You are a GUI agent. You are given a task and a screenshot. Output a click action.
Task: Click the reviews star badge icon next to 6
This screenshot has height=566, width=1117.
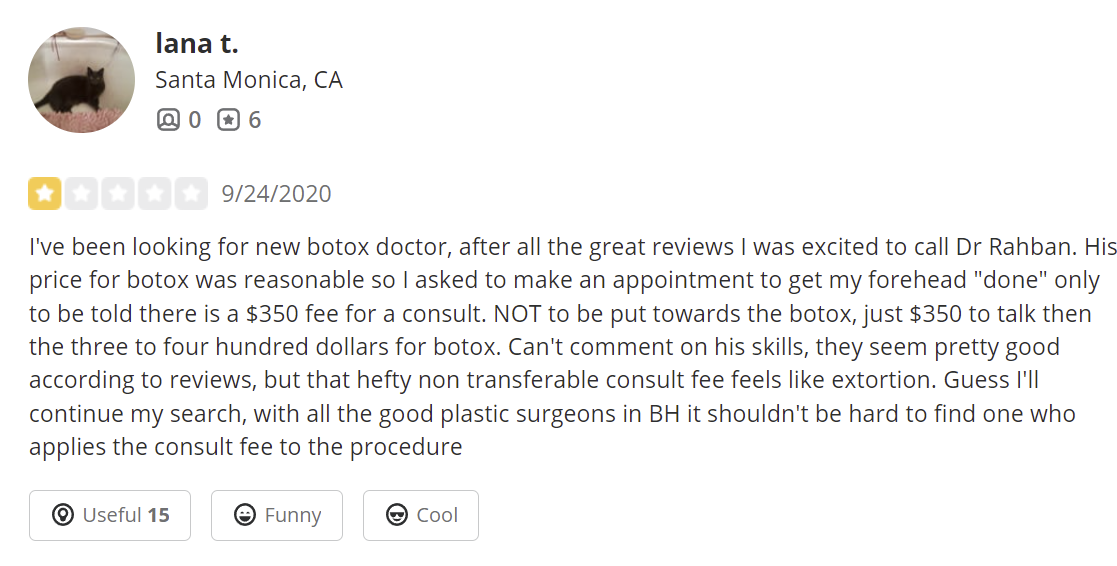[x=228, y=120]
